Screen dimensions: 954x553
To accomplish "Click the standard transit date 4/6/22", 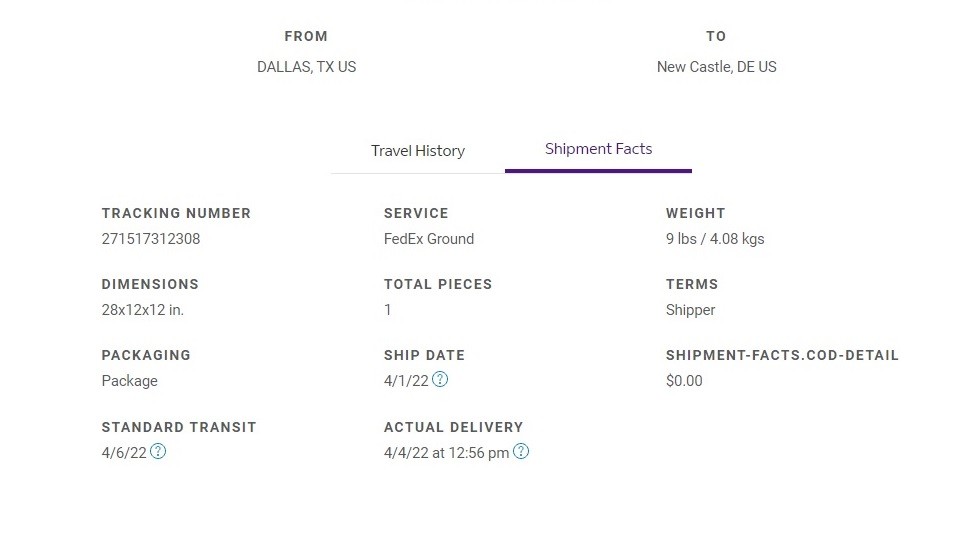I will click(x=124, y=453).
